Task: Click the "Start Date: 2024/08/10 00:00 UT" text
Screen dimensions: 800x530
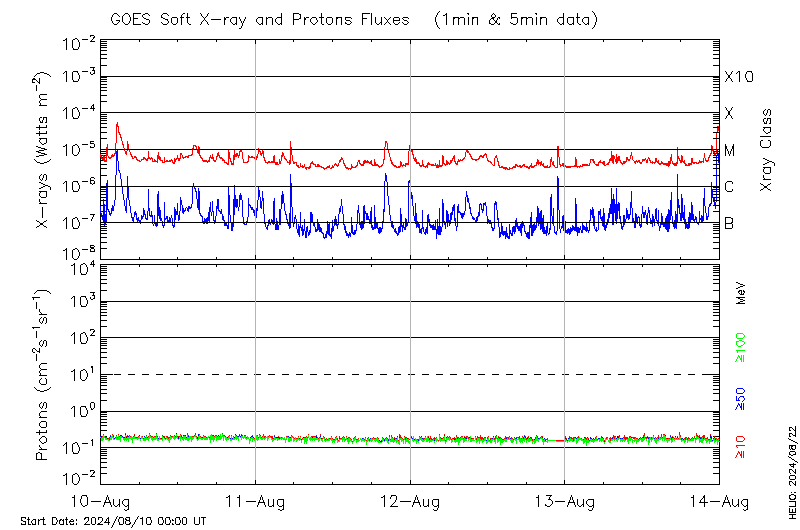Action: coord(113,521)
